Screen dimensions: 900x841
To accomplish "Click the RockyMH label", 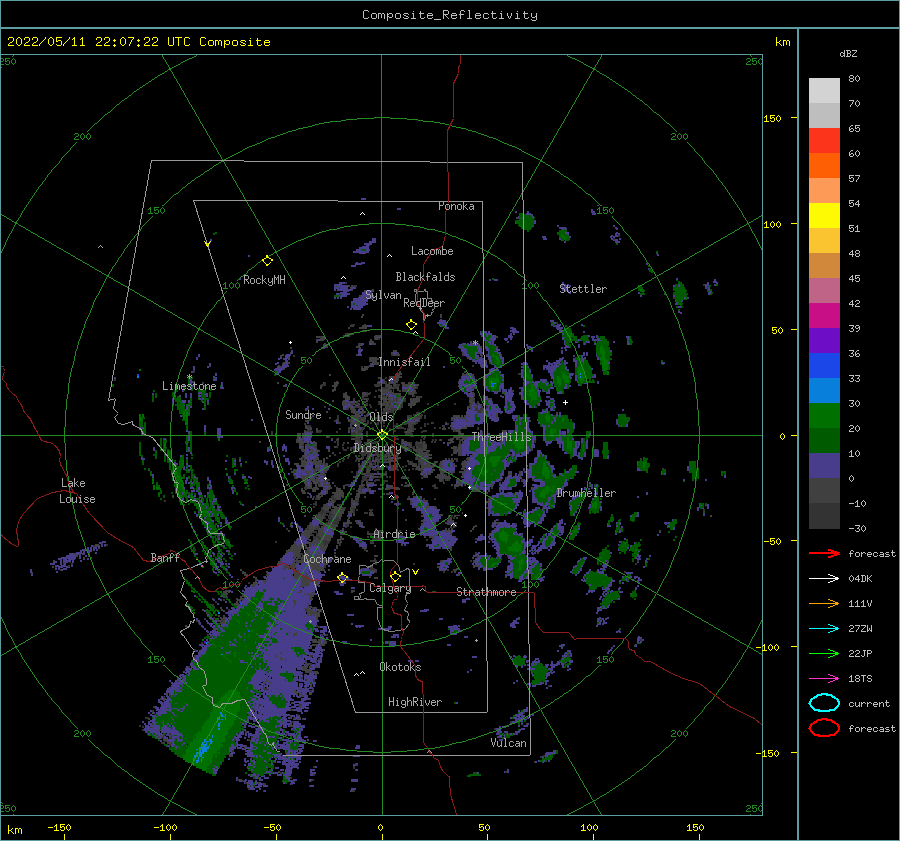I will pos(264,280).
